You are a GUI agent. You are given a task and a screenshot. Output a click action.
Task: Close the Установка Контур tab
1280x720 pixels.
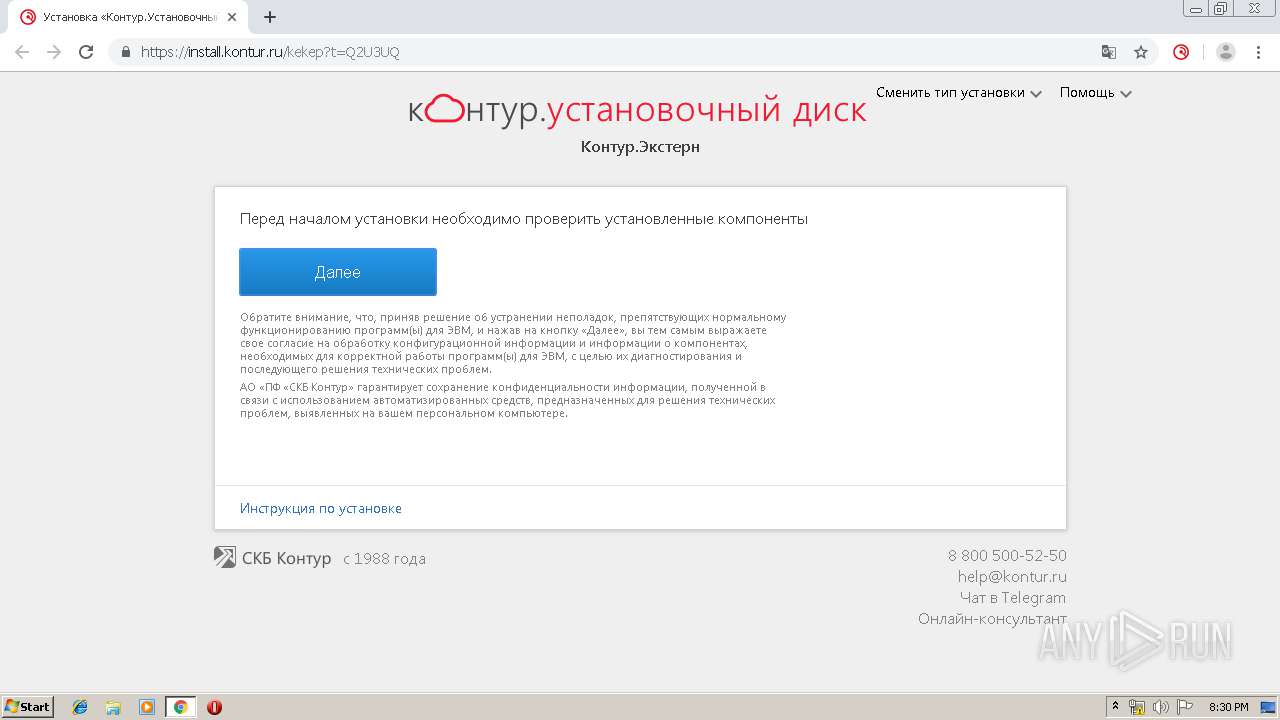coord(232,17)
